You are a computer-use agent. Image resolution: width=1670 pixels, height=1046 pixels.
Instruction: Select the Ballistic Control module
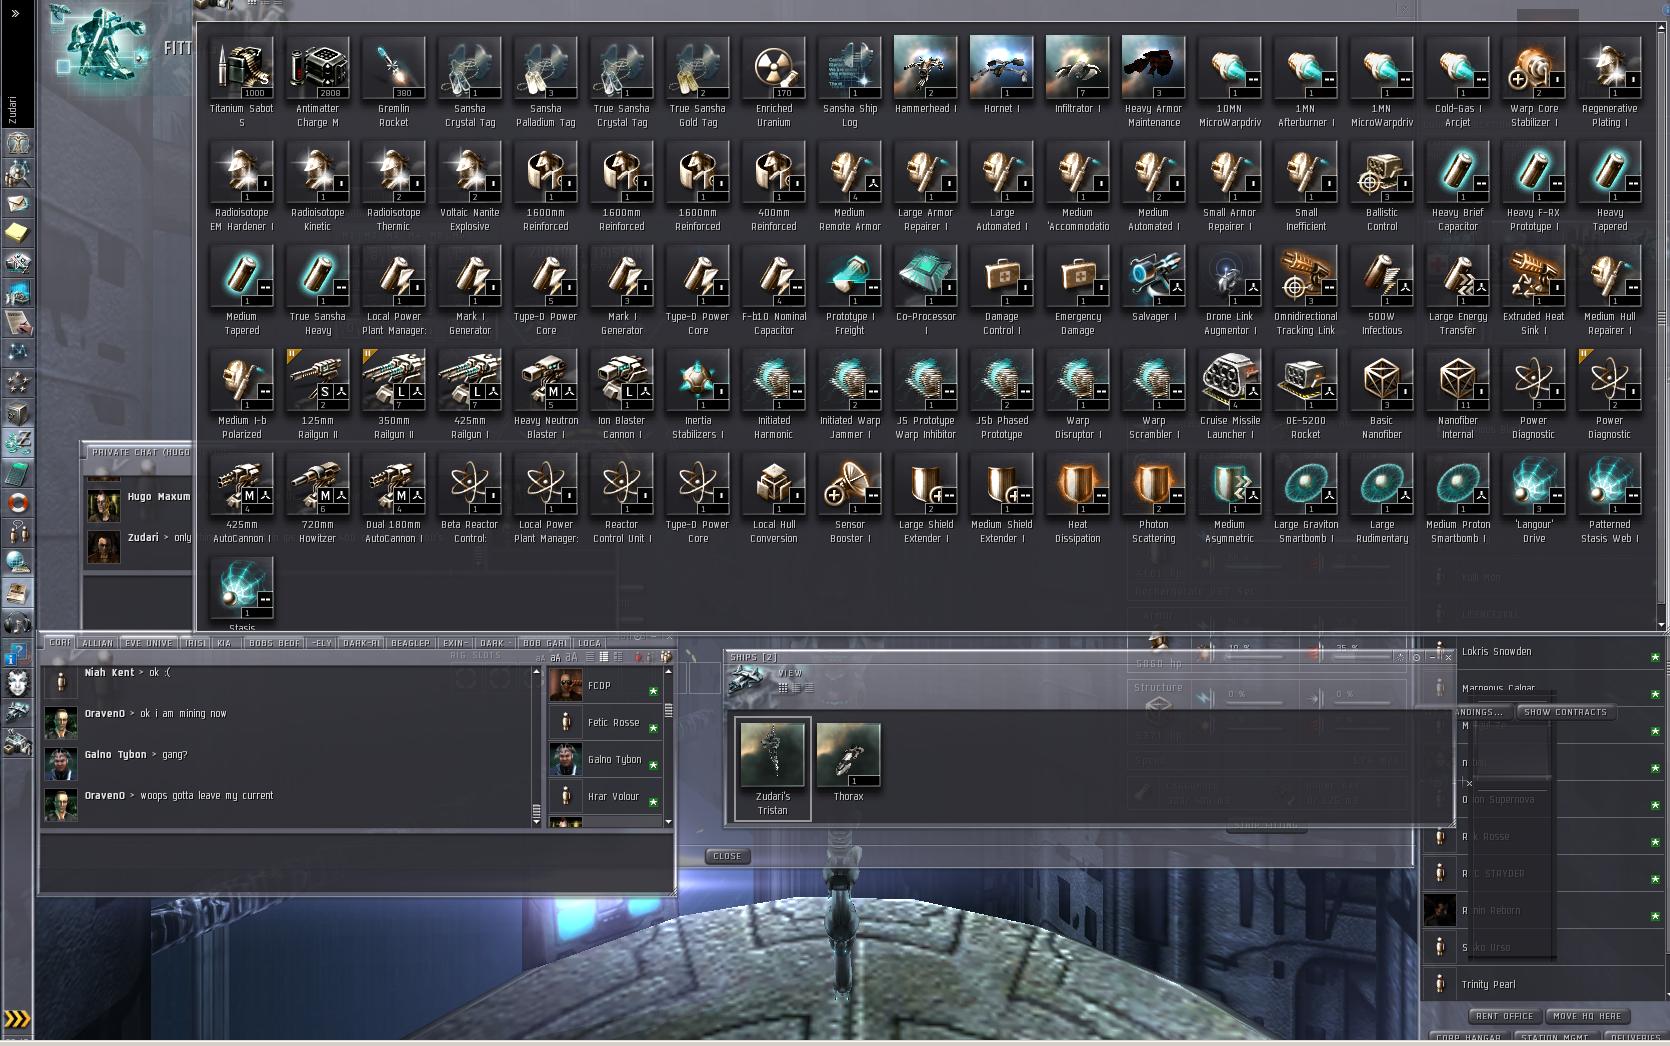tap(1381, 187)
